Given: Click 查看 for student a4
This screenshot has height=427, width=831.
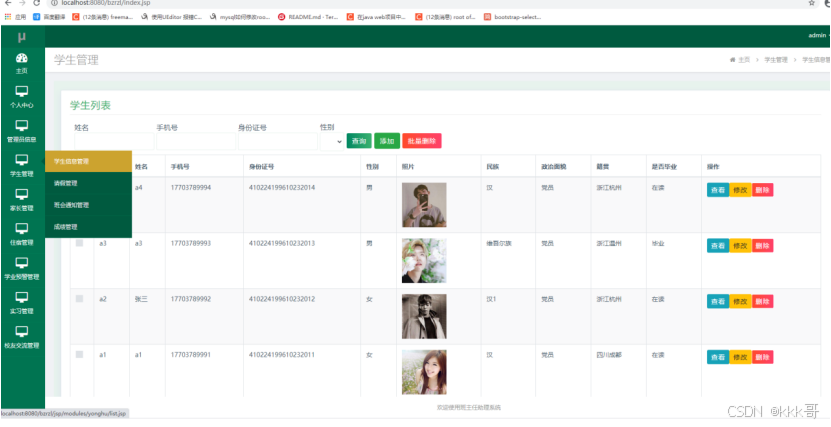Looking at the screenshot, I should pyautogui.click(x=718, y=190).
